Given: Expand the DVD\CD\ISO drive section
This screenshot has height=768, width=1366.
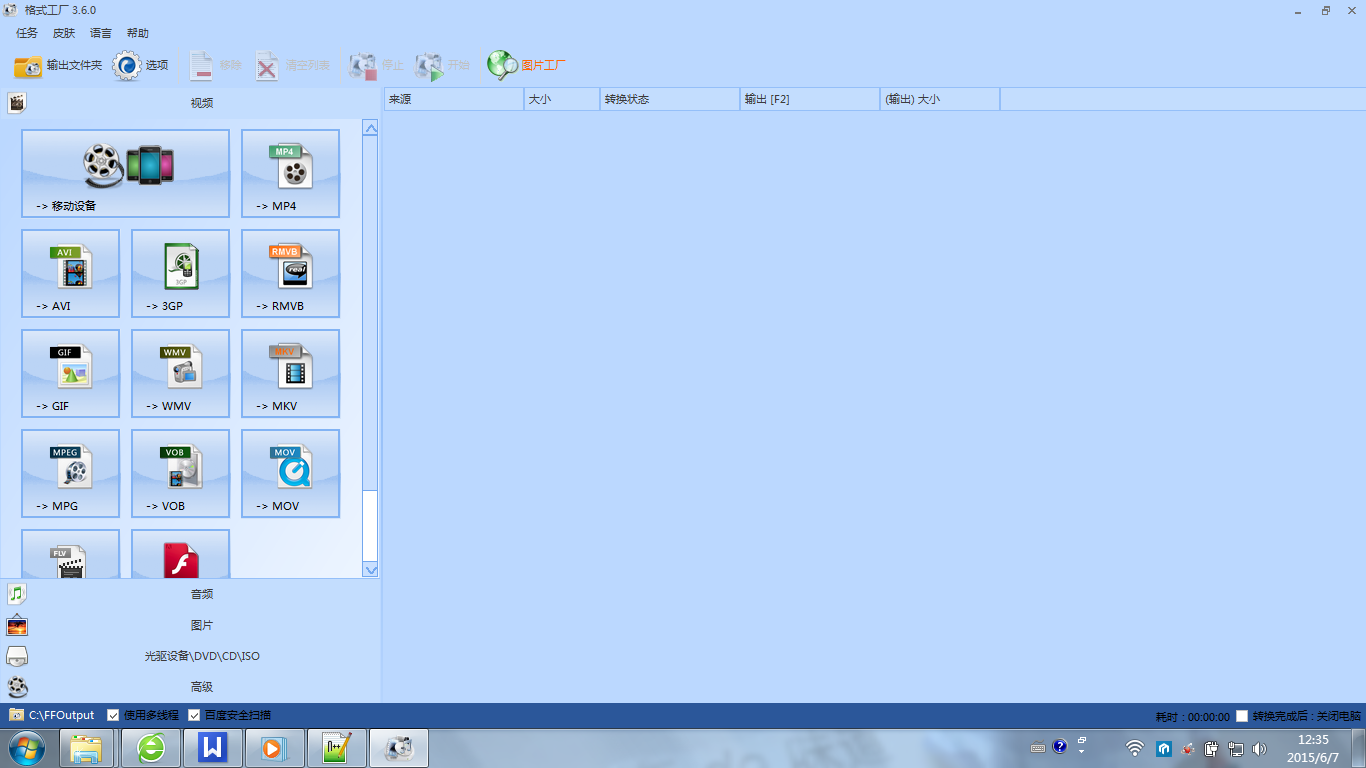Looking at the screenshot, I should 201,656.
